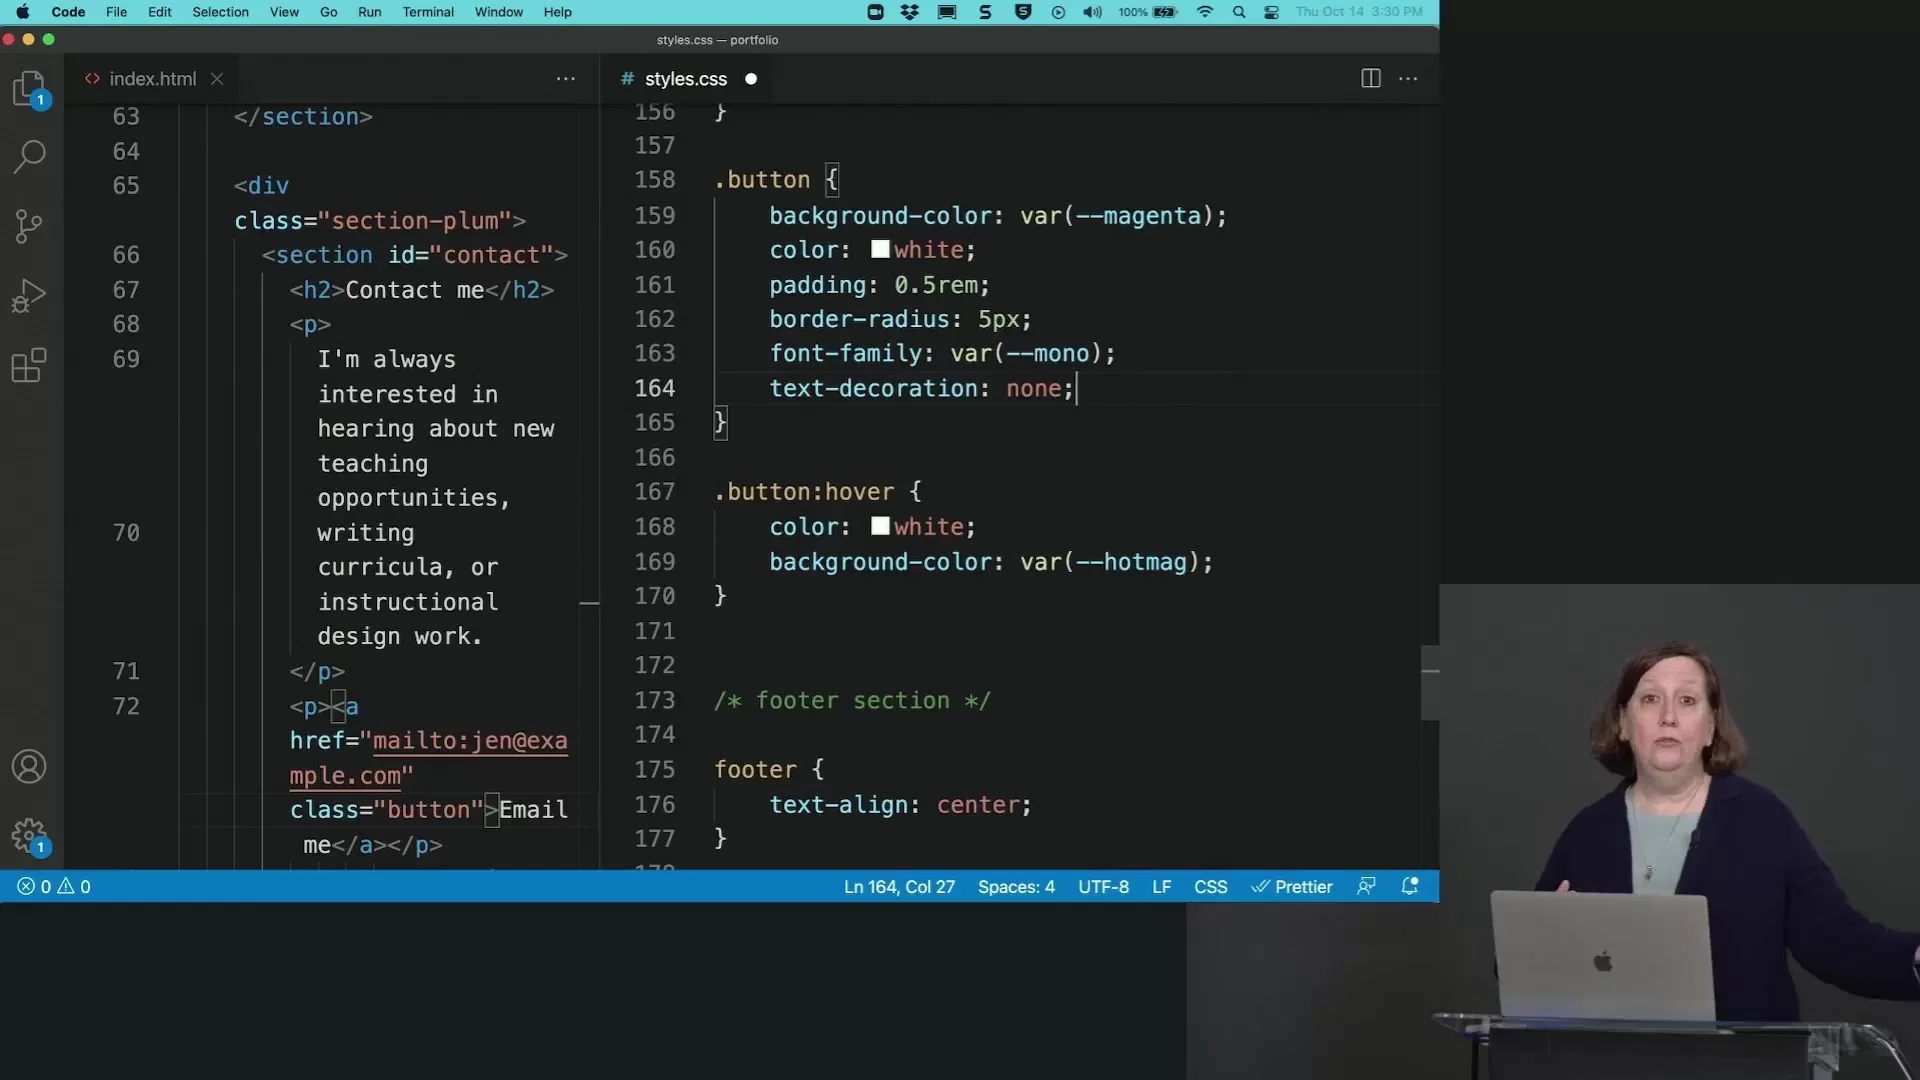Open the left editor group more actions menu
This screenshot has height=1080, width=1920.
tap(566, 79)
